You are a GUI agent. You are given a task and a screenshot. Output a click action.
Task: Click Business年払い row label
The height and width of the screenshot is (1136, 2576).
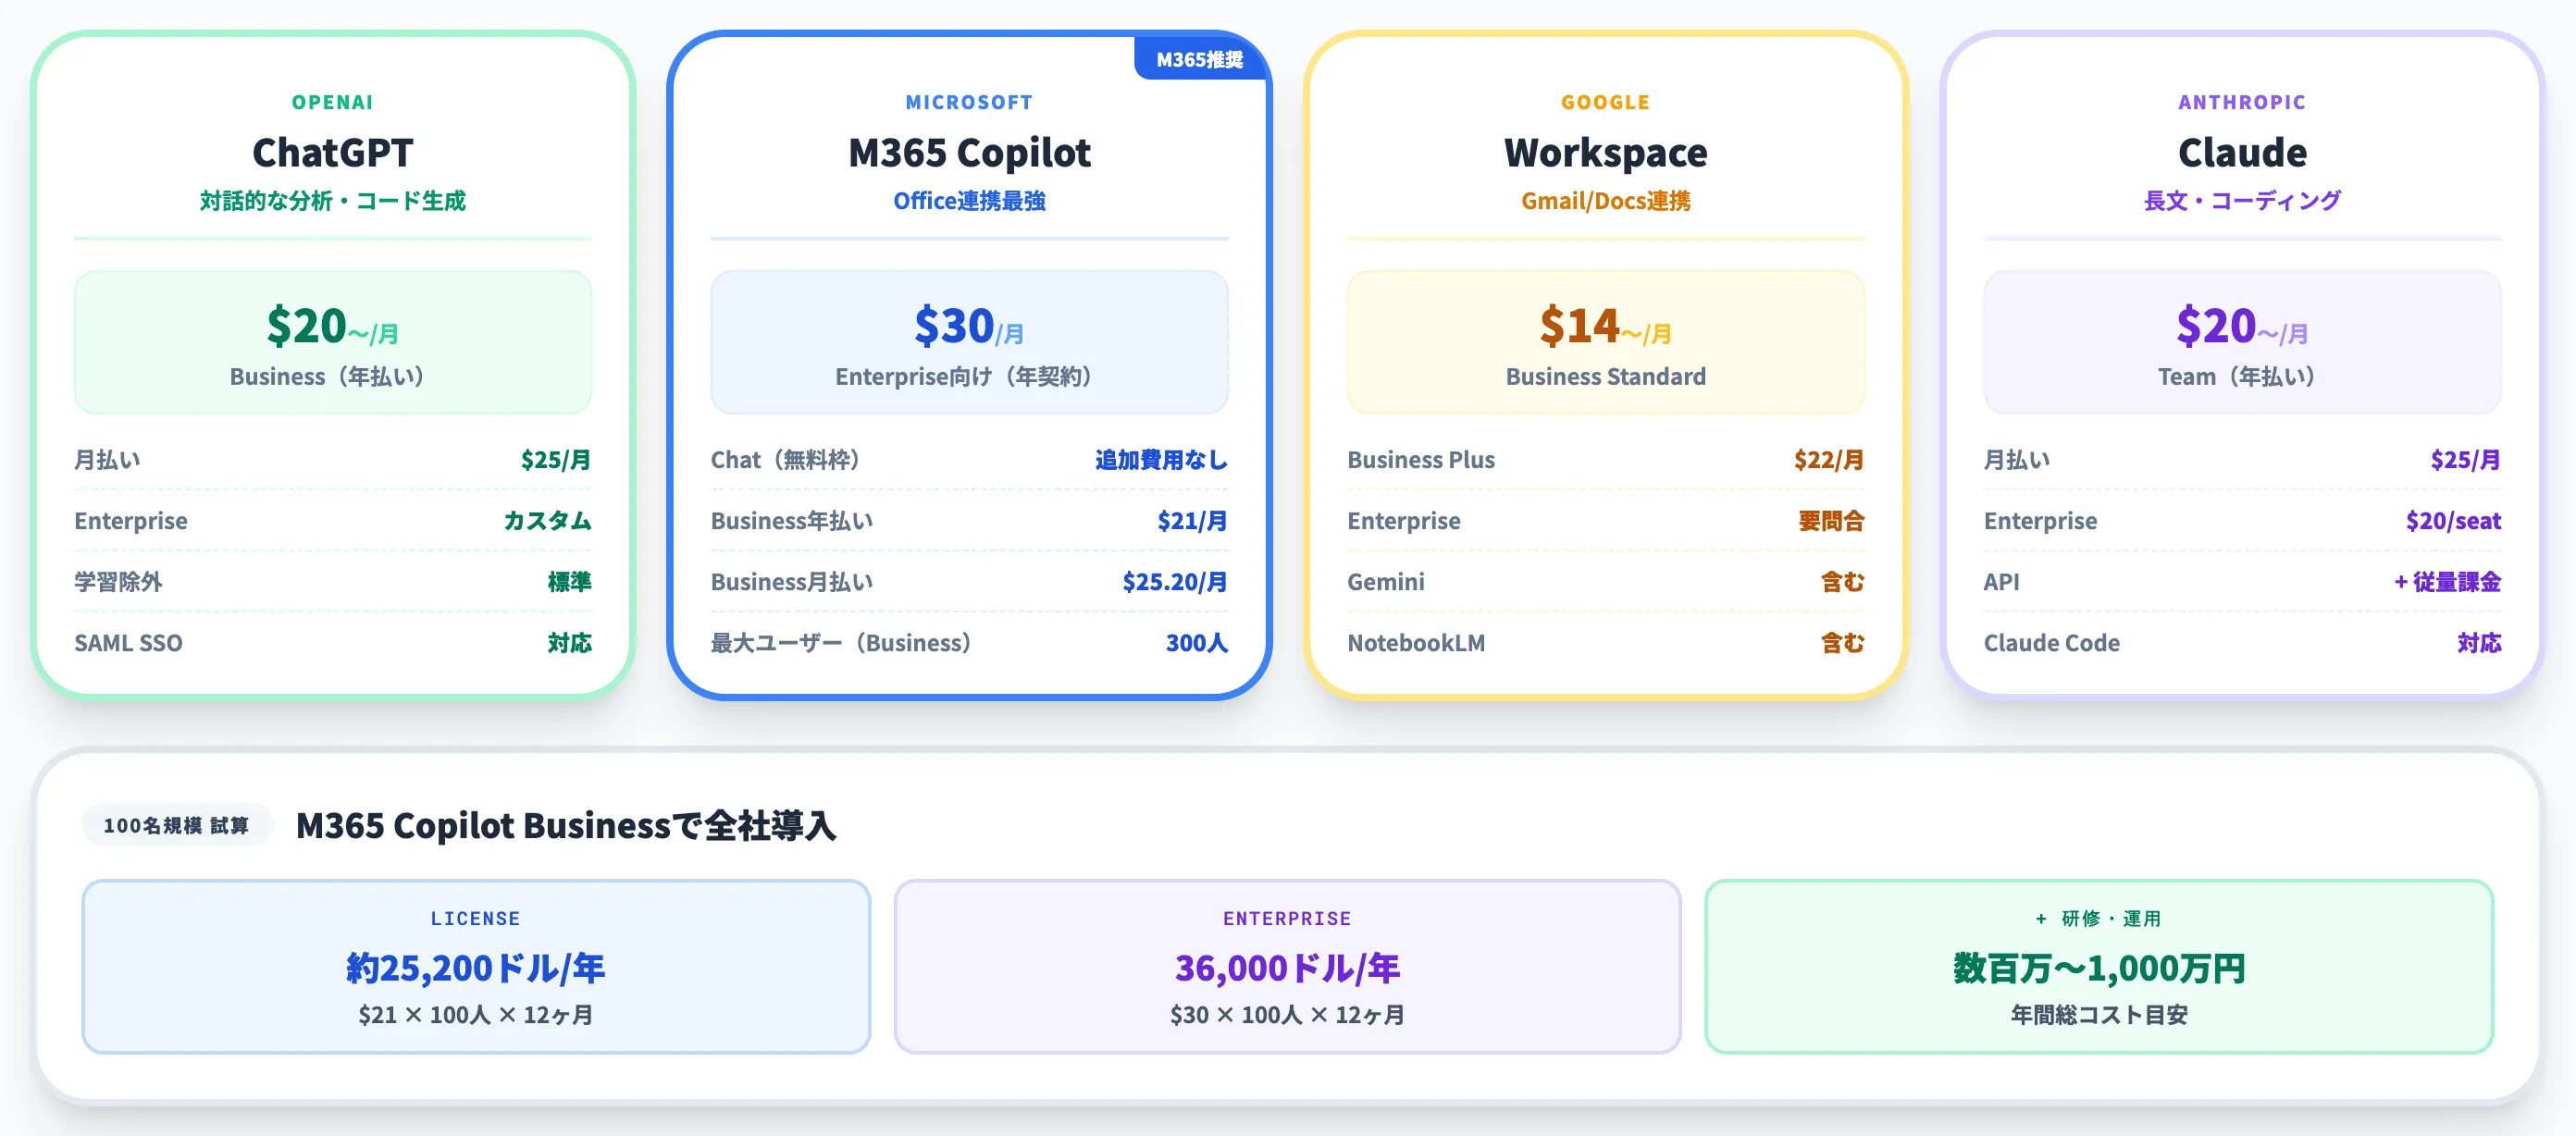tap(792, 521)
